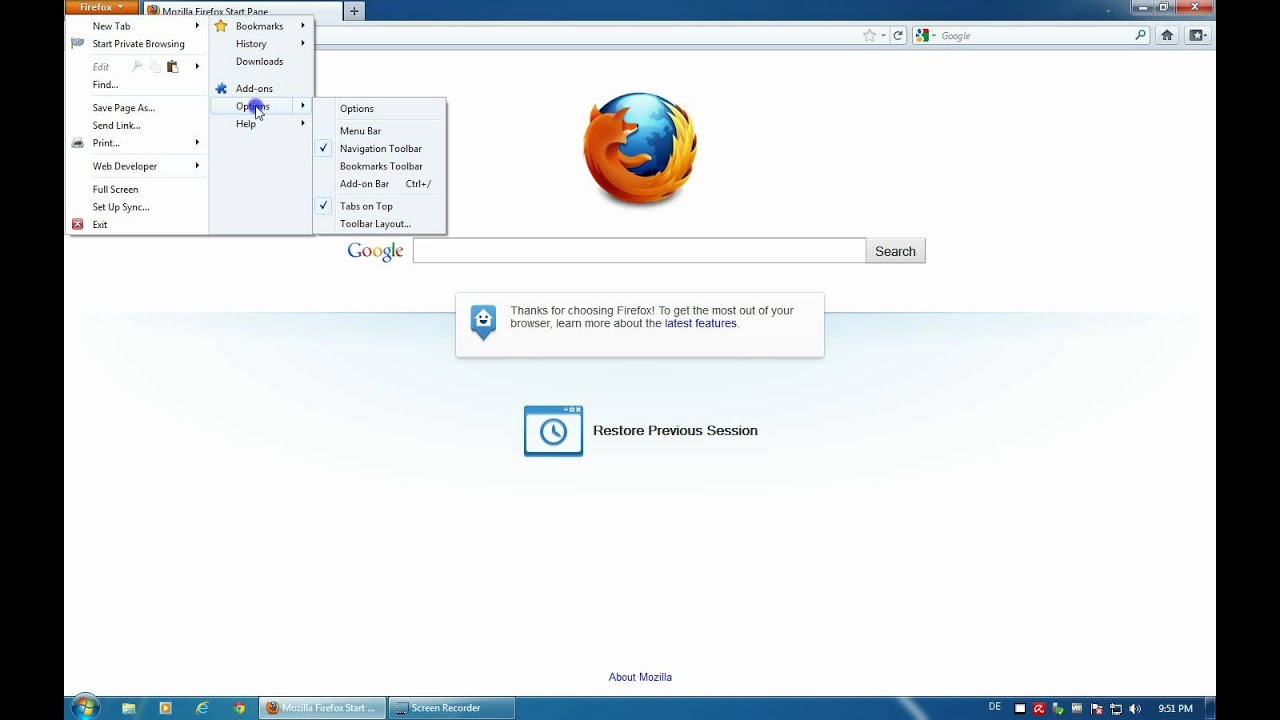Click the Firefox logo on the start page
1280x720 pixels.
click(x=640, y=150)
